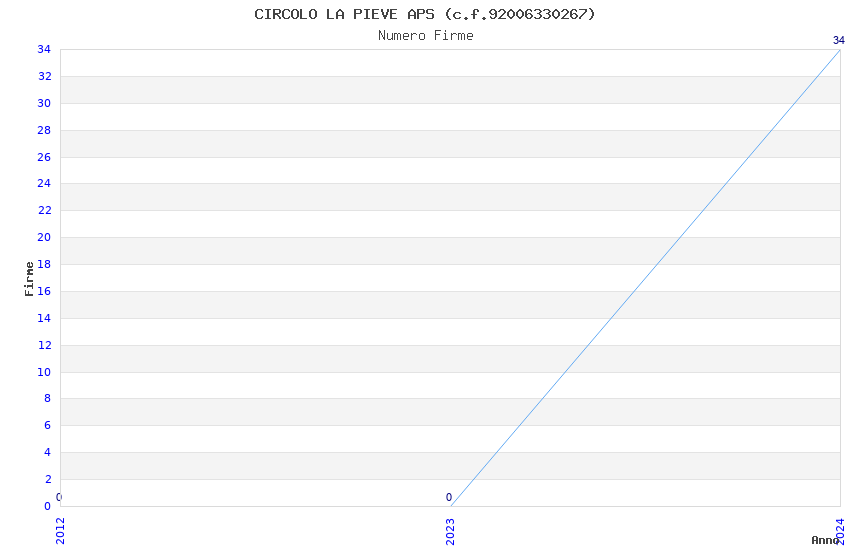Click the y-axis tick label 28
Image resolution: width=850 pixels, height=550 pixels.
(x=44, y=130)
